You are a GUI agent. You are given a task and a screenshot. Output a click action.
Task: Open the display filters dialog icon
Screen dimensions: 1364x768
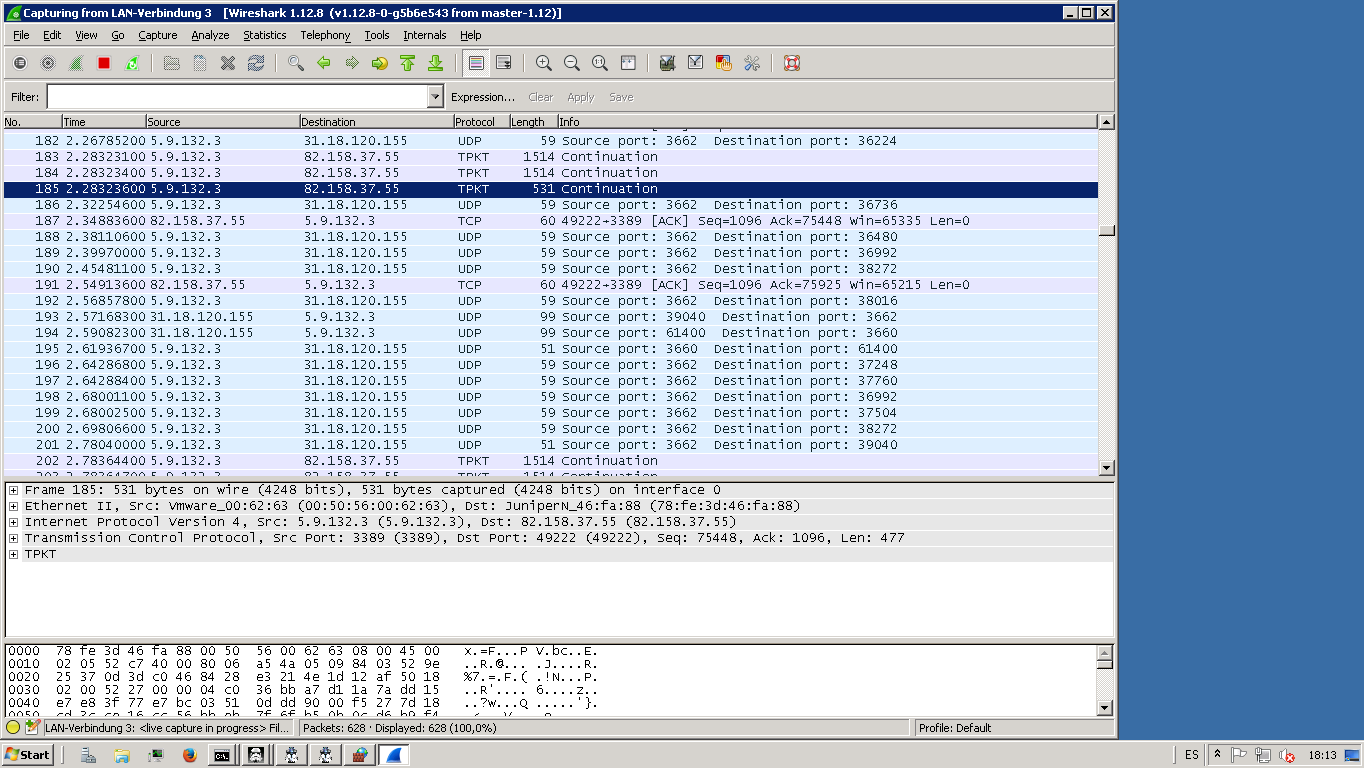(x=696, y=63)
